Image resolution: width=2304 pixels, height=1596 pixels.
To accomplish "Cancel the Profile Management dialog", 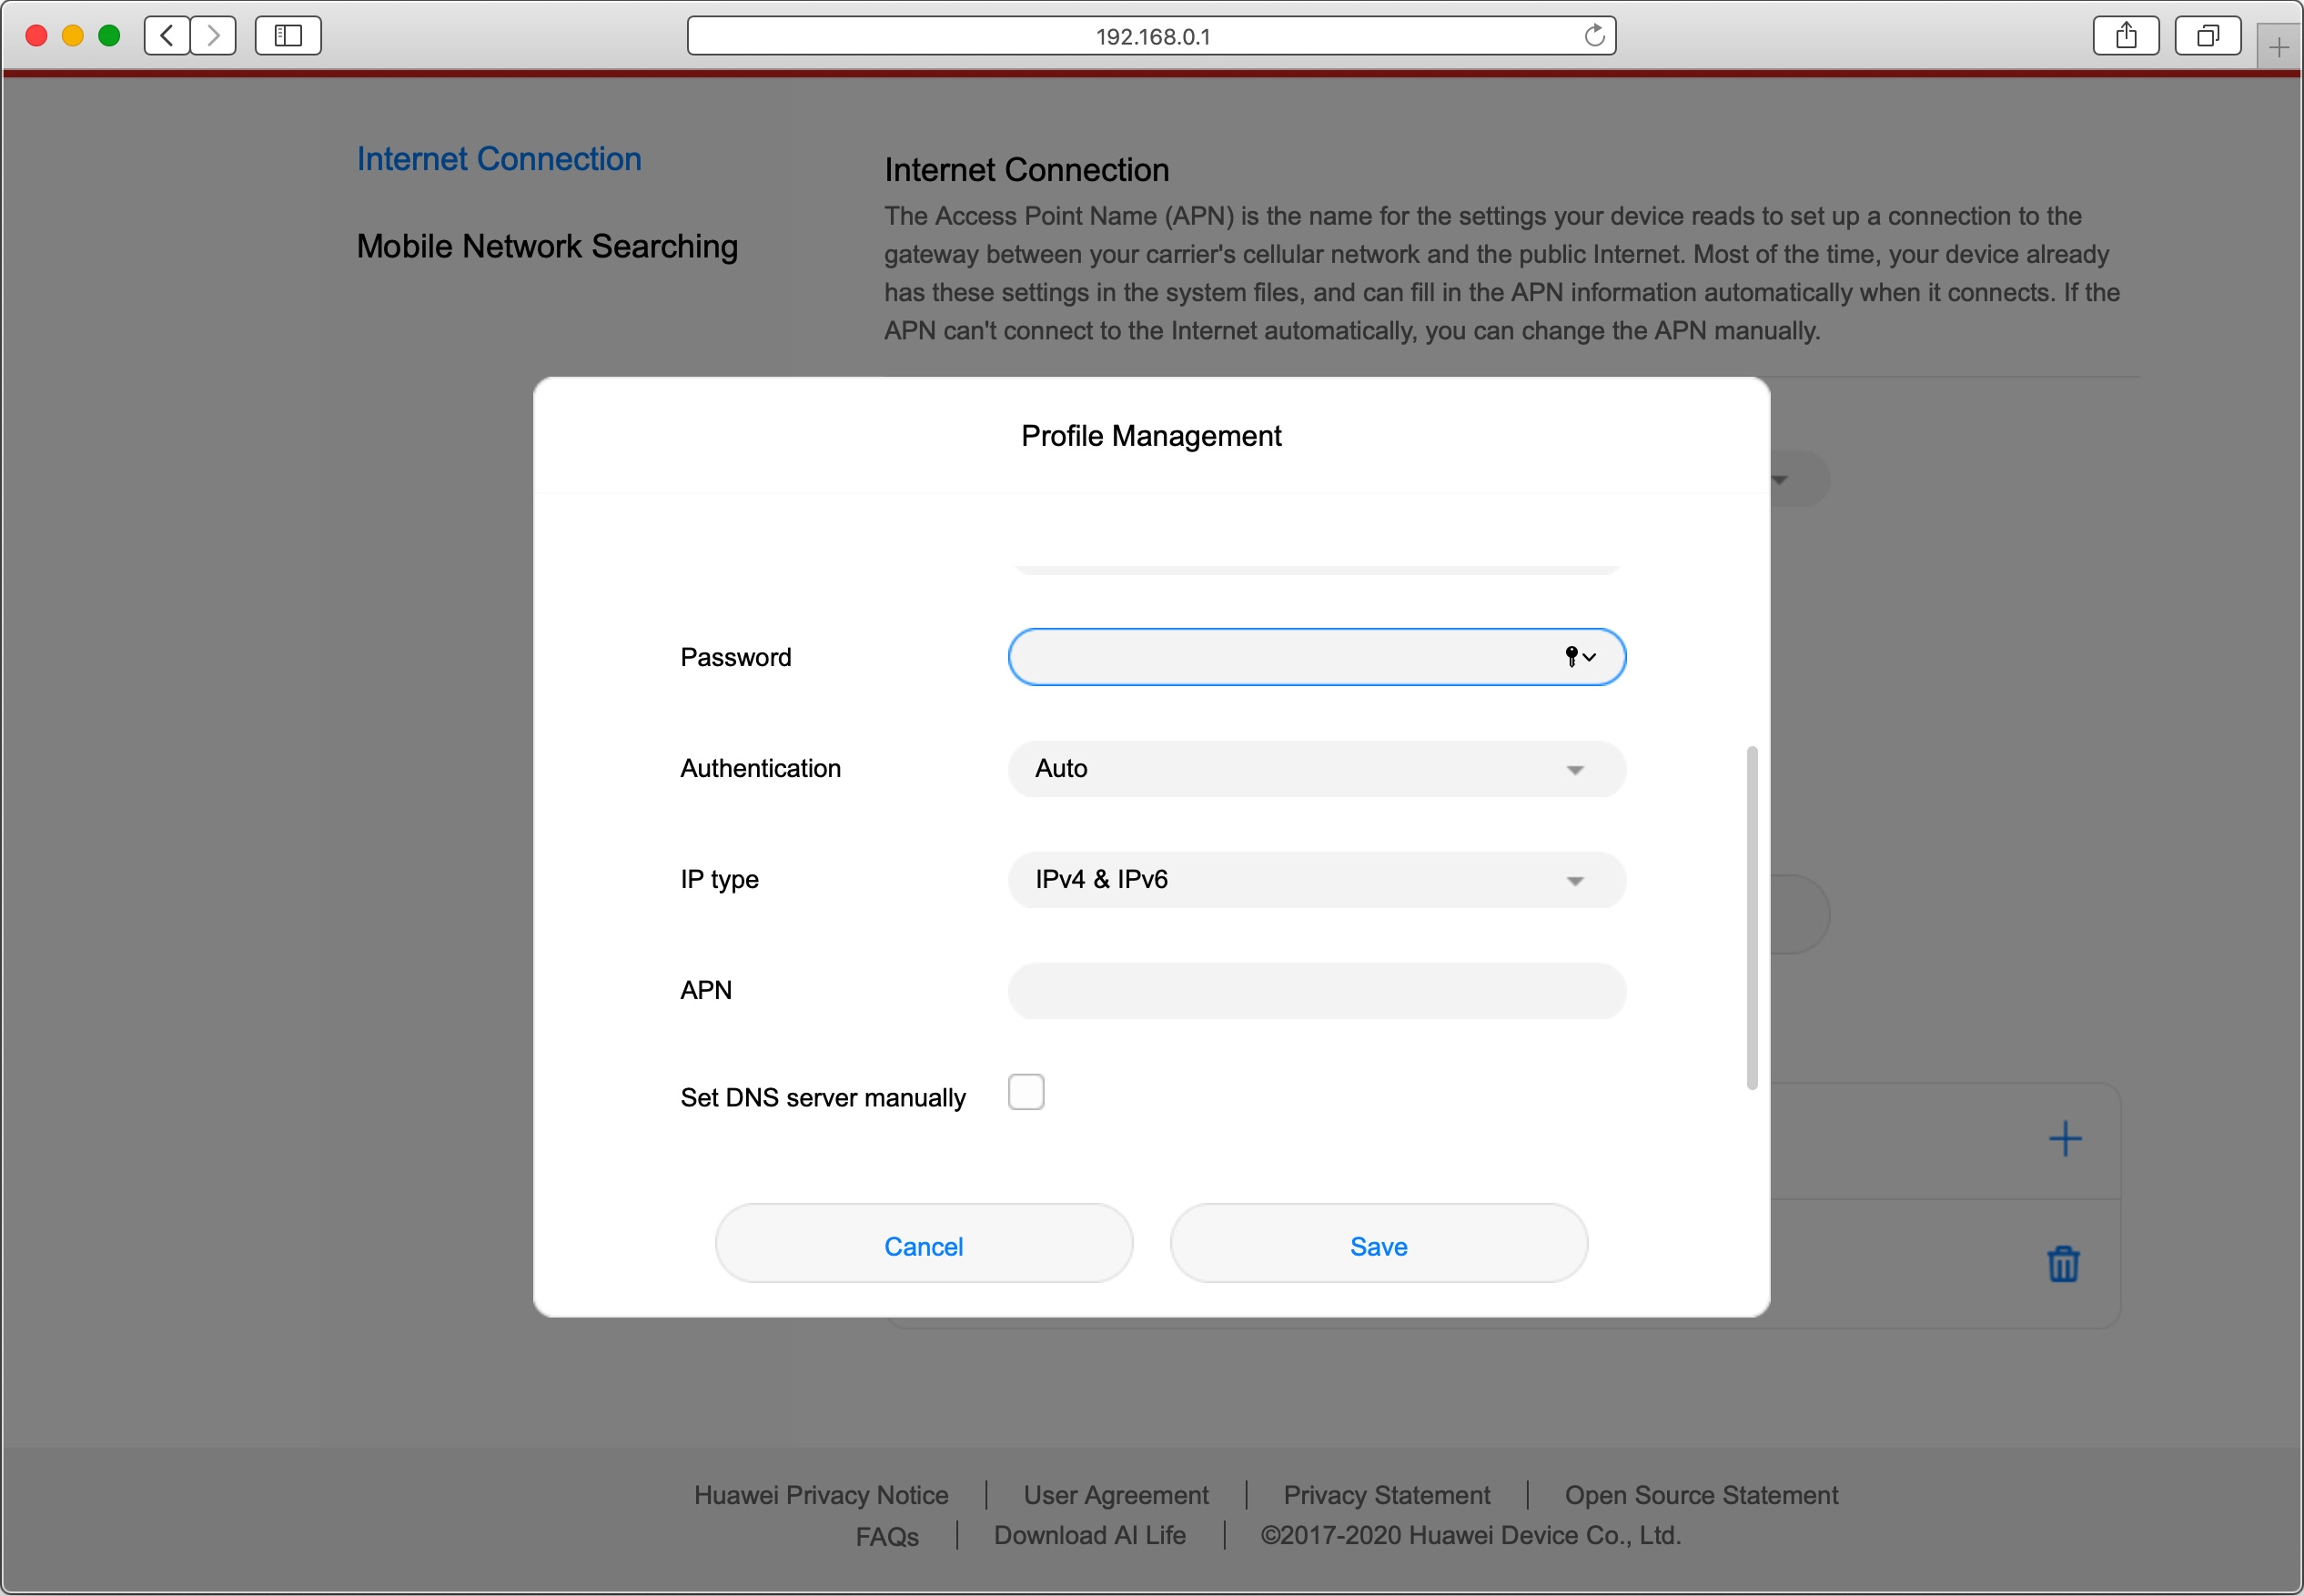I will tap(923, 1245).
